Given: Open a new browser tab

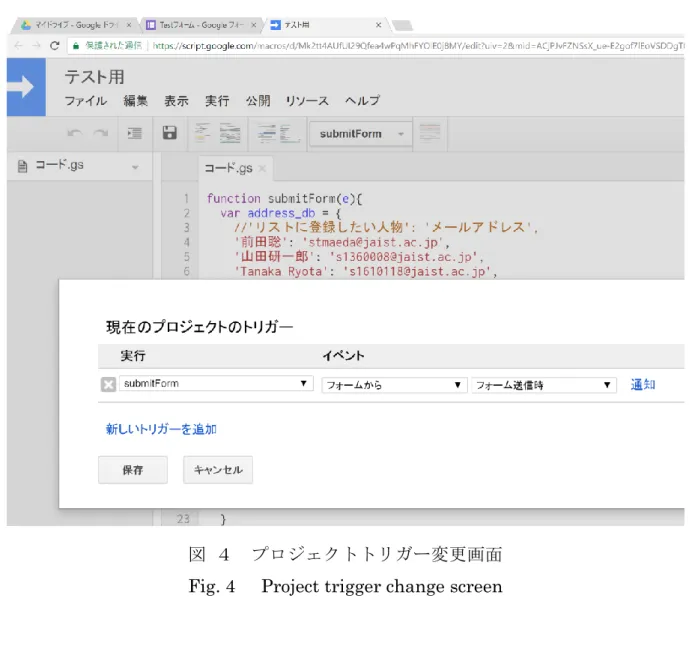Looking at the screenshot, I should point(403,25).
